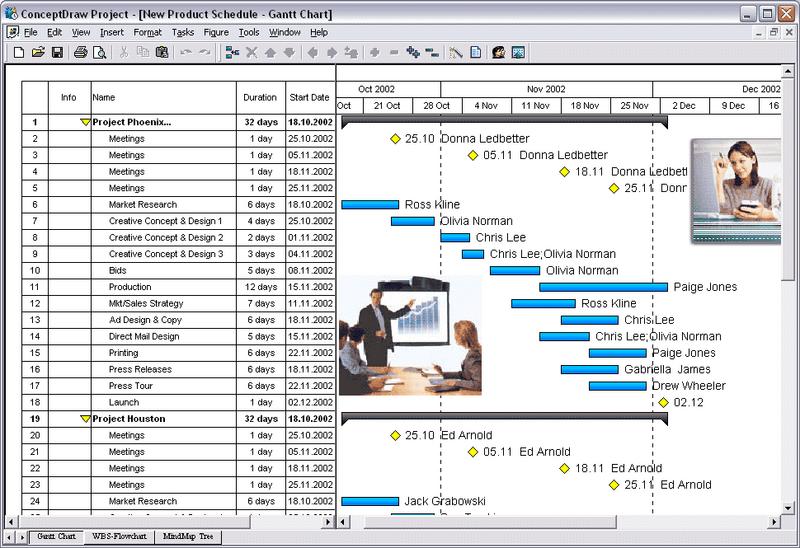Click the person resource icon in toolbar

pos(498,52)
